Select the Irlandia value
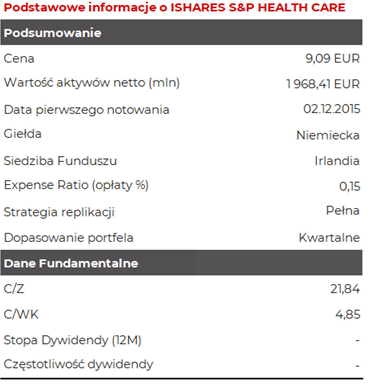Screen dimensions: 369x388 (x=337, y=161)
